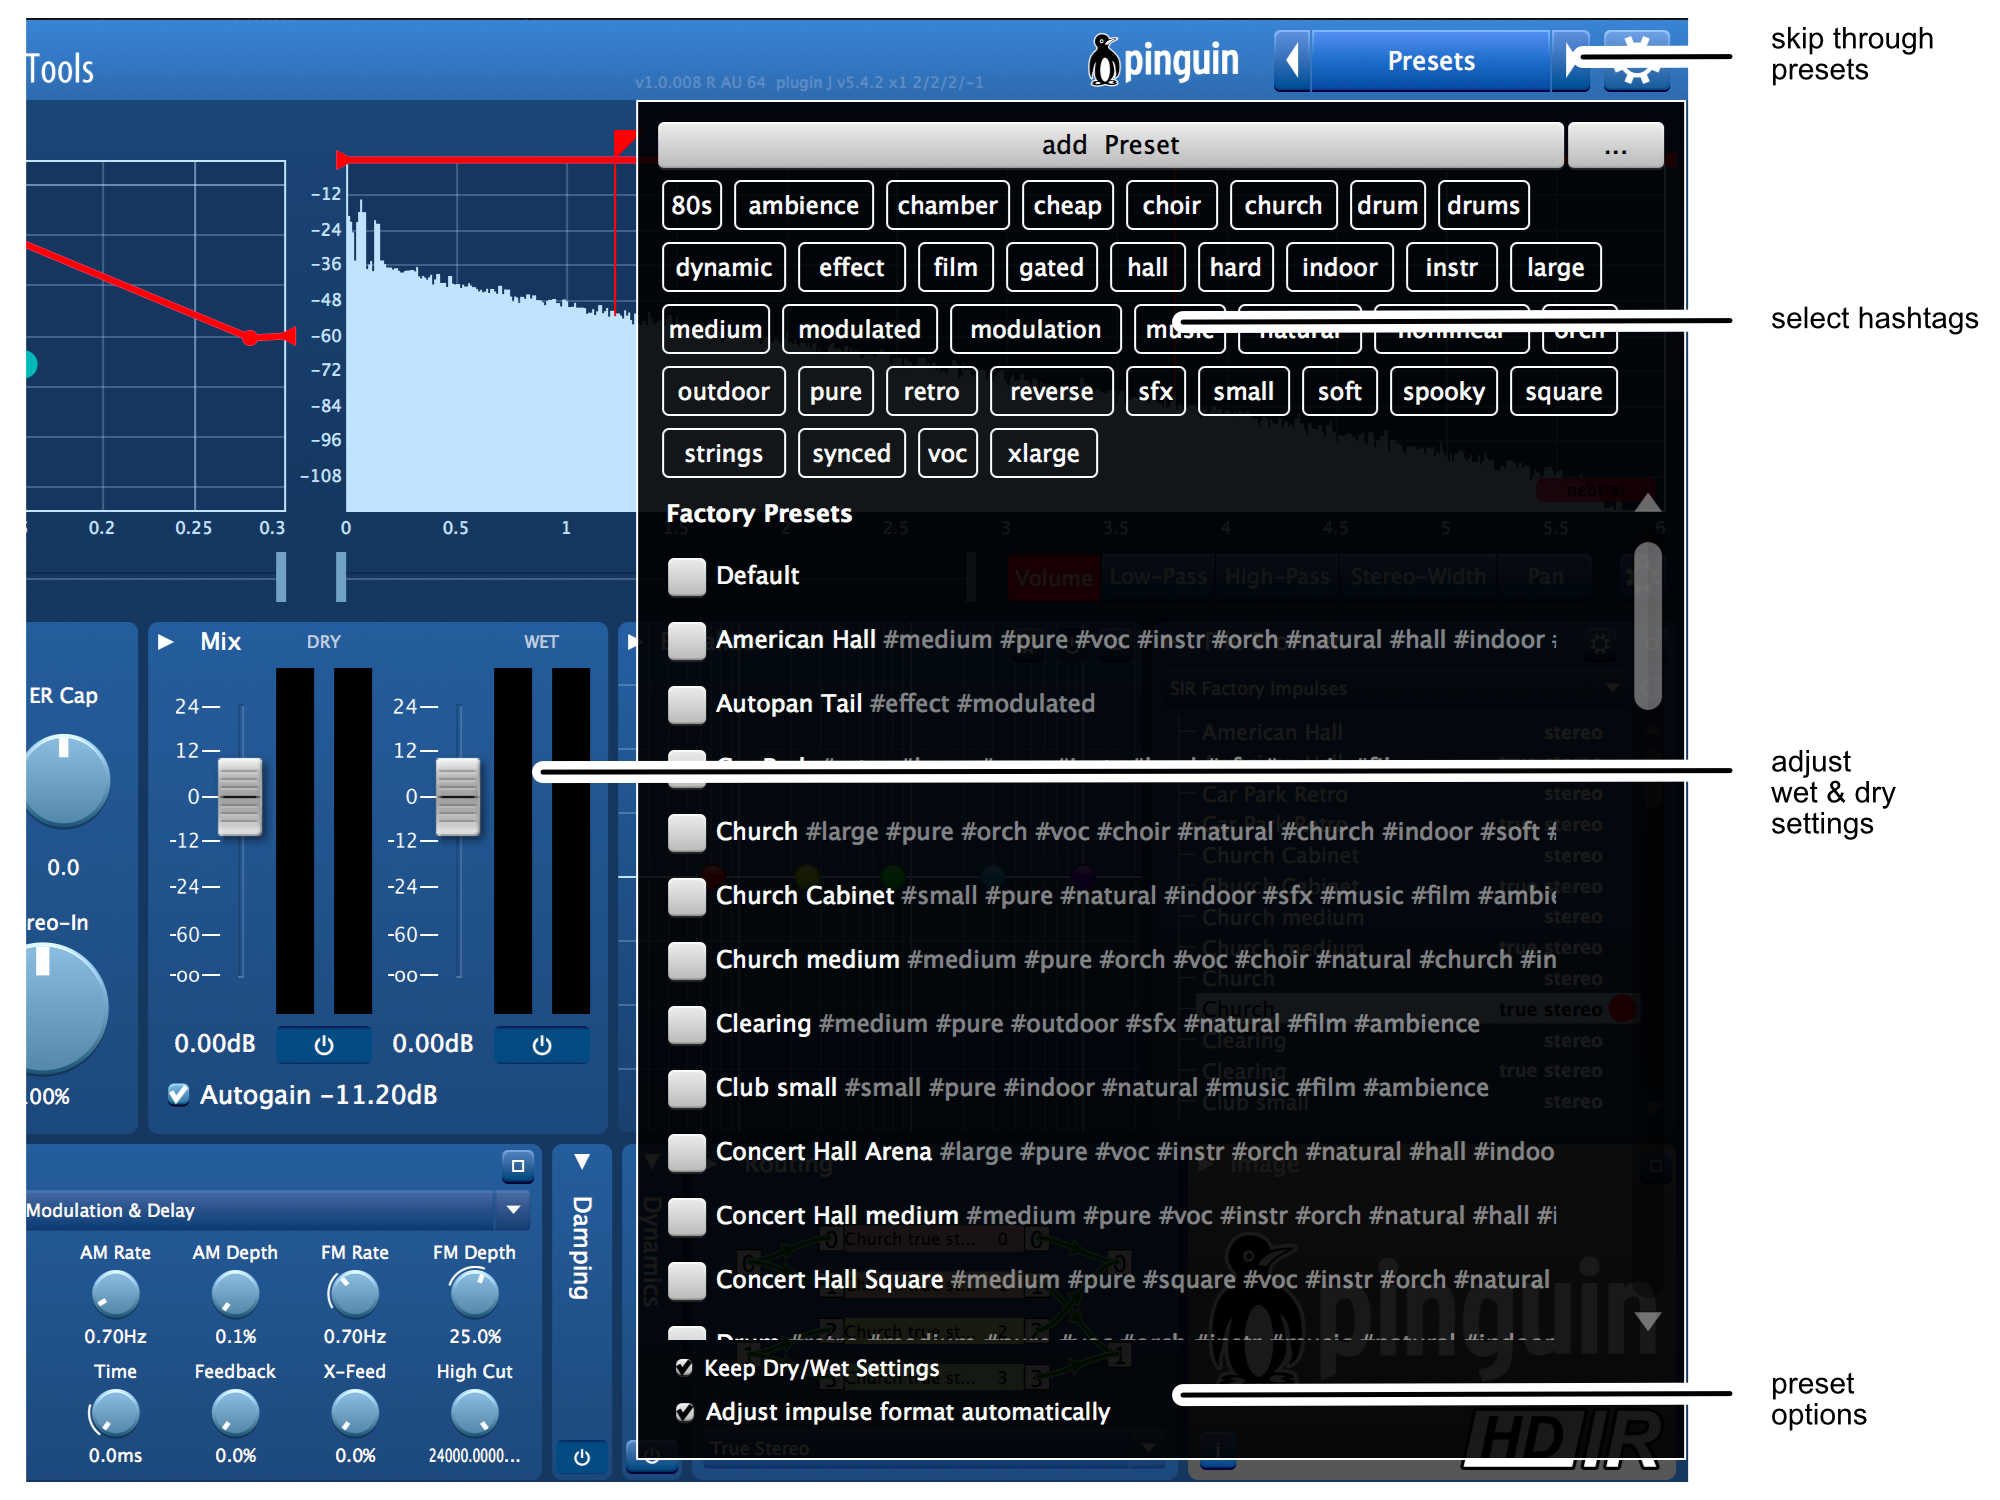Toggle the WET channel power button

[541, 1045]
